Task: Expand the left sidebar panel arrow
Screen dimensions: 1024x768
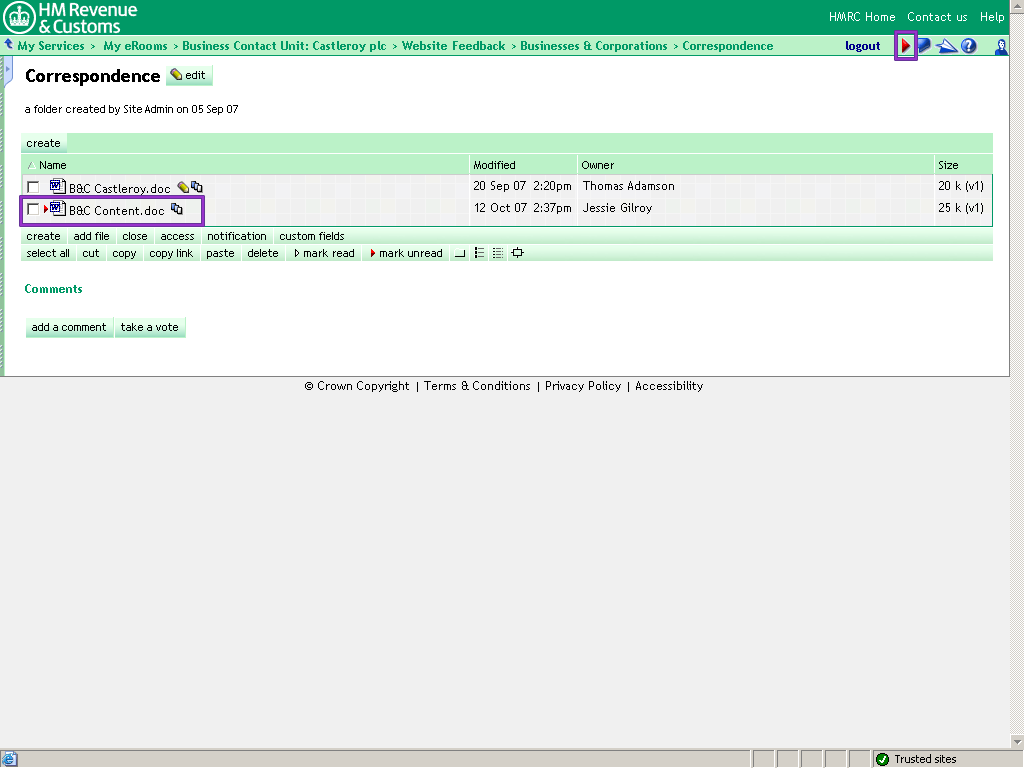Action: (x=7, y=71)
